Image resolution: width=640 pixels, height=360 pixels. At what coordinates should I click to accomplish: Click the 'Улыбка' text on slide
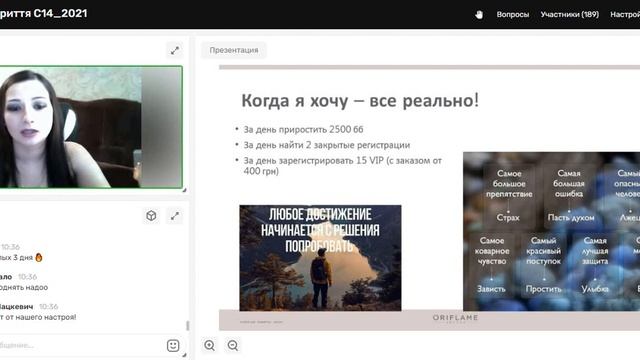[595, 289]
